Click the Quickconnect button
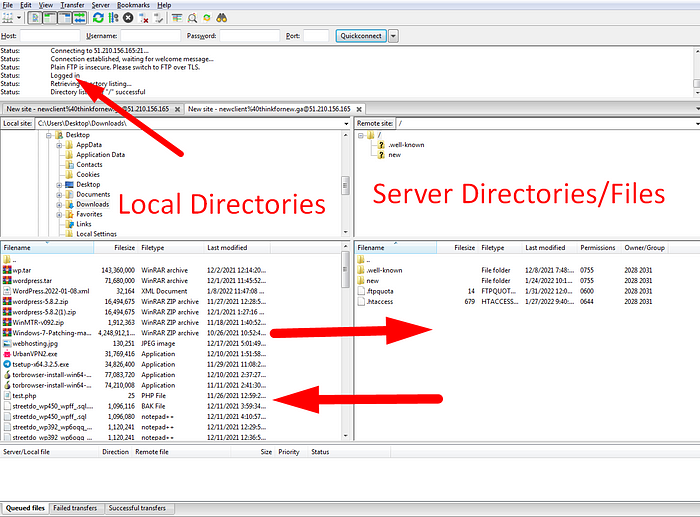The height and width of the screenshot is (517, 700). coord(361,36)
